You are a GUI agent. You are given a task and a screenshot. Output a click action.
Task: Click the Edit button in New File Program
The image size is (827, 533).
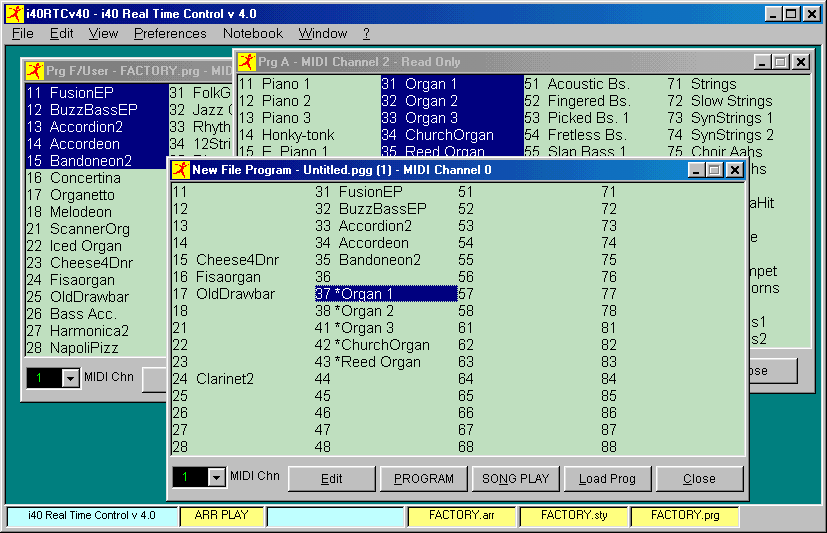click(x=331, y=479)
